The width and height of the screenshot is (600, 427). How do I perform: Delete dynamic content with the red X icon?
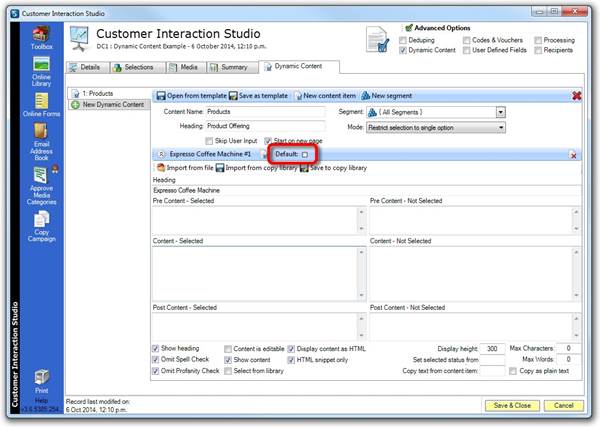click(576, 95)
